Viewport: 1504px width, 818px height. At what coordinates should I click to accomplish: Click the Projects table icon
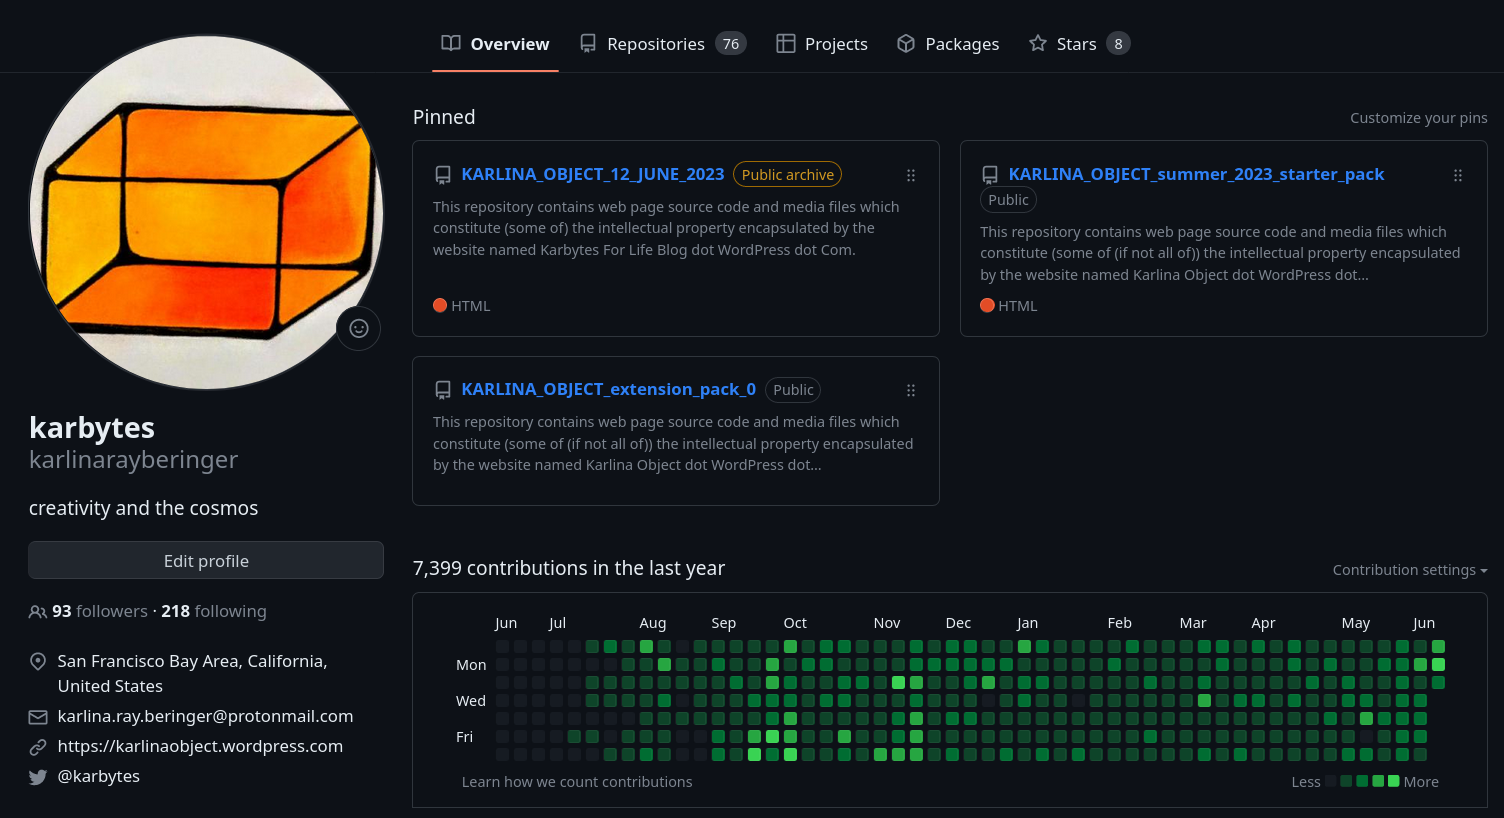pyautogui.click(x=786, y=43)
